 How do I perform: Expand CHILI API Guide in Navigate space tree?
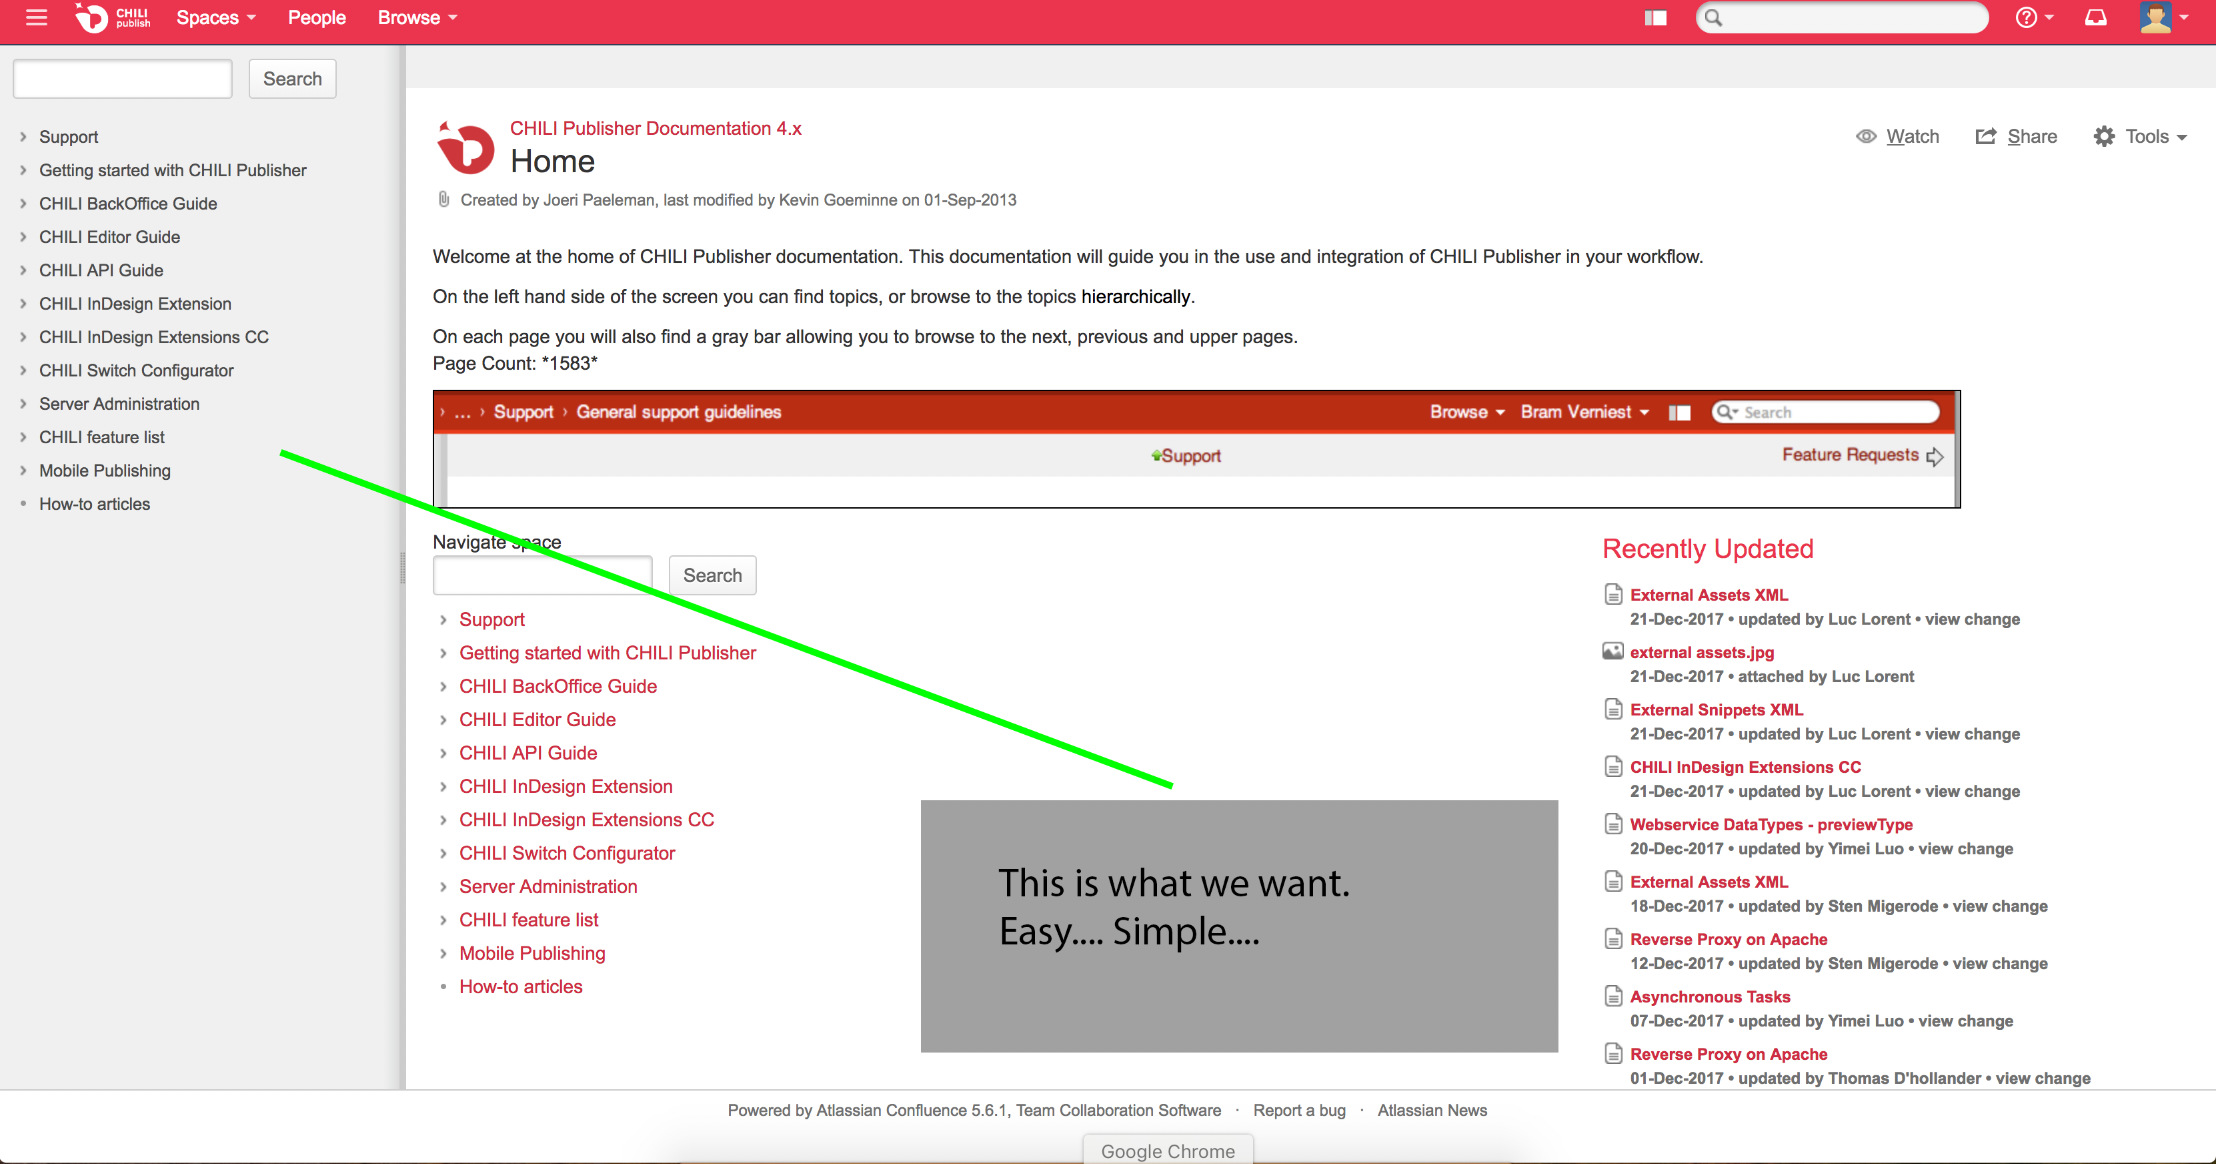coord(443,753)
